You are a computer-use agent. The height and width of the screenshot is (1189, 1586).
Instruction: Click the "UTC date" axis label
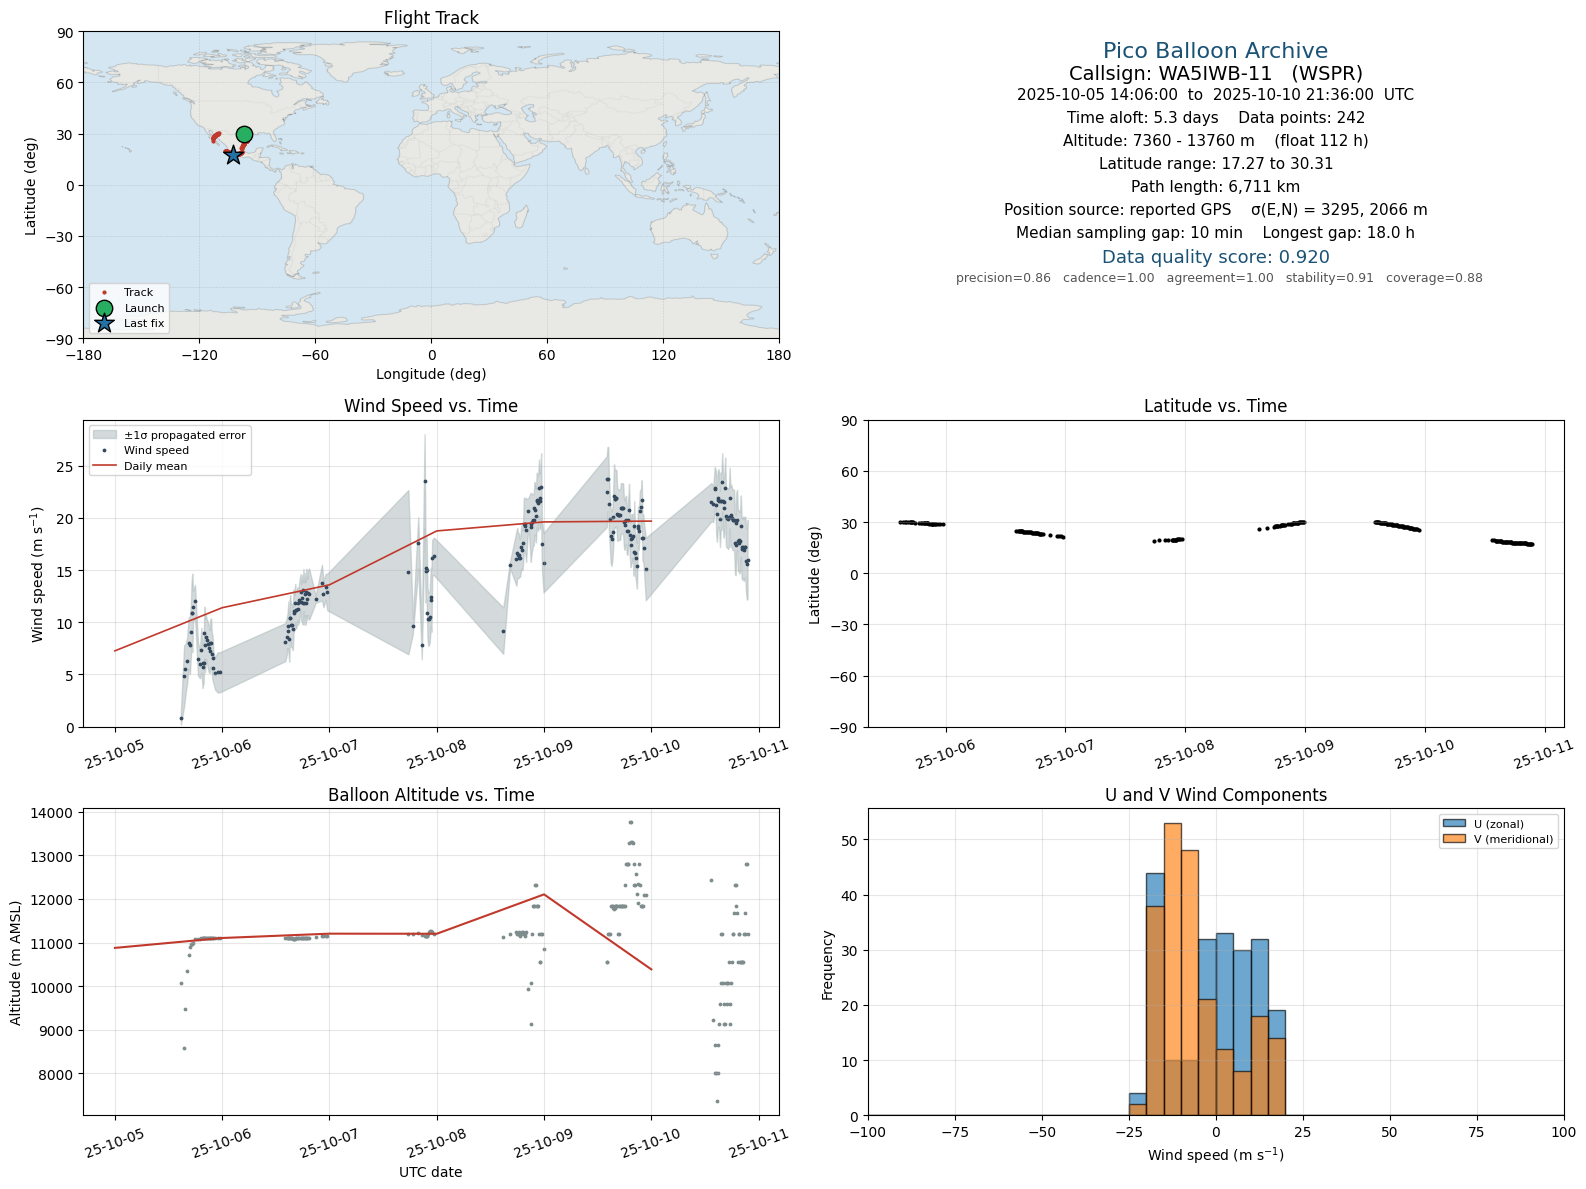[x=431, y=1172]
